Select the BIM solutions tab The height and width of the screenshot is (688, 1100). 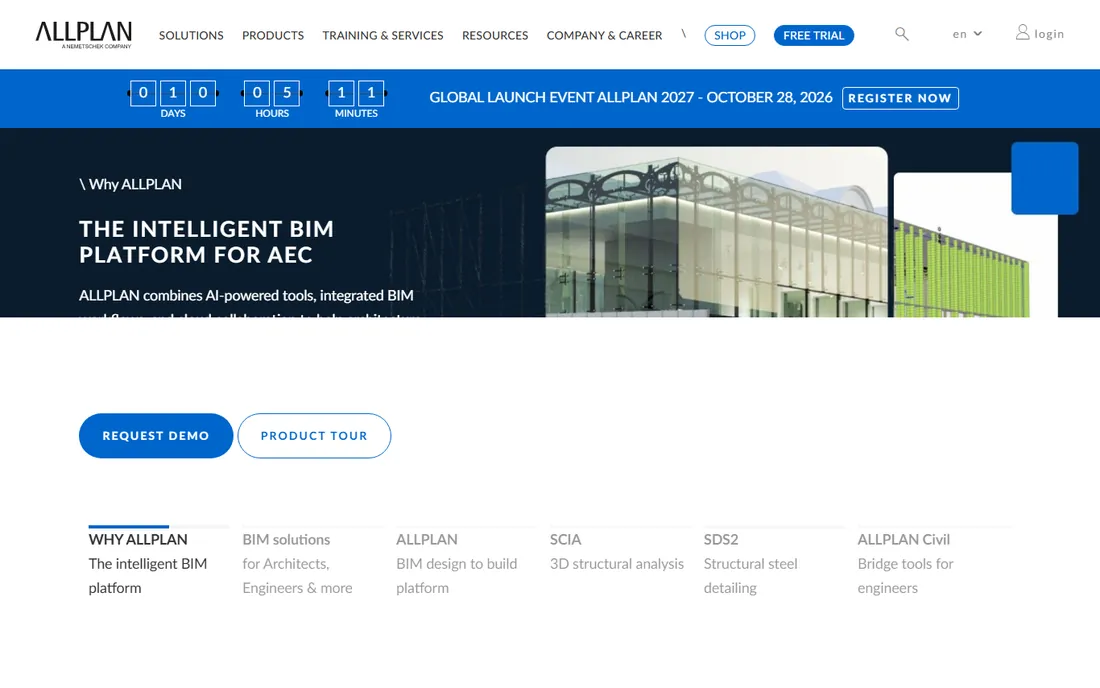pyautogui.click(x=311, y=562)
